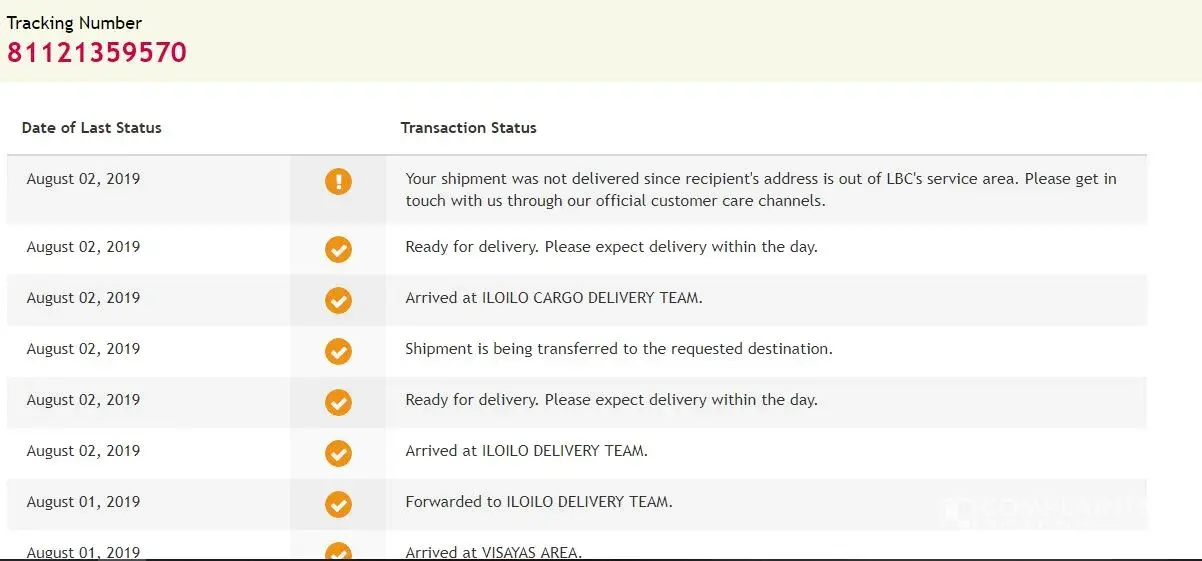Click the Date of Last Status header
The image size is (1202, 561).
coord(91,128)
